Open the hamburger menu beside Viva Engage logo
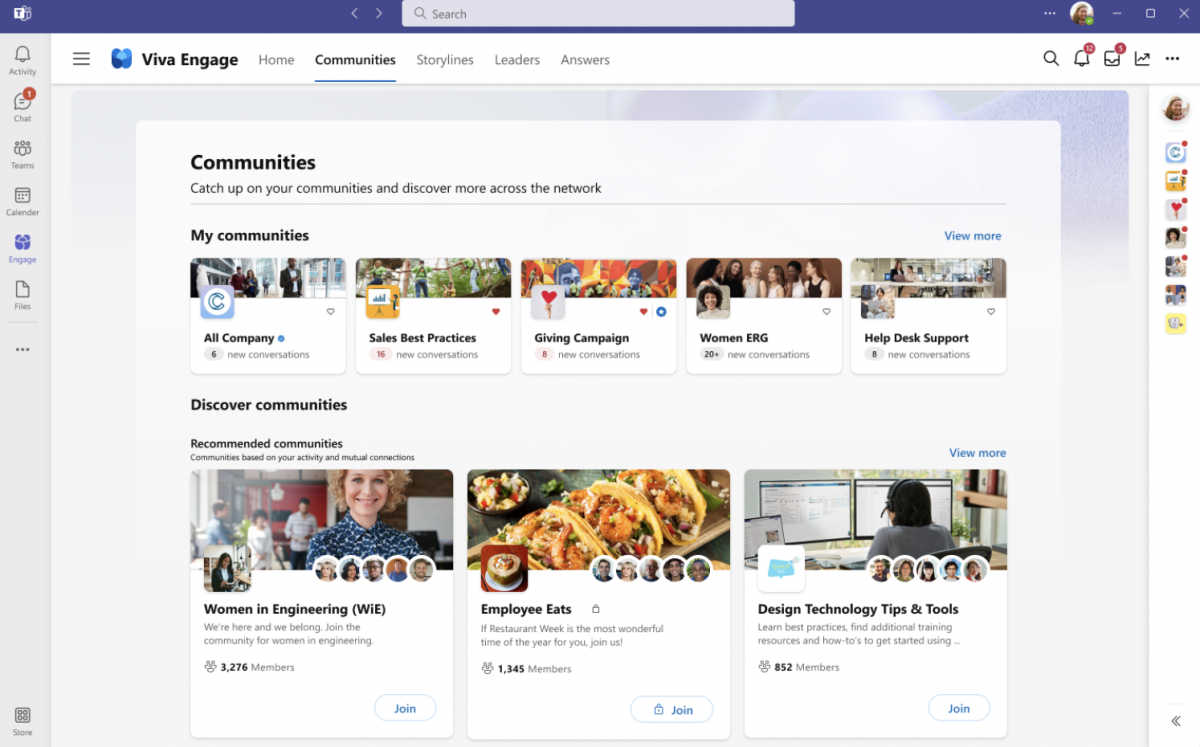 pos(81,59)
